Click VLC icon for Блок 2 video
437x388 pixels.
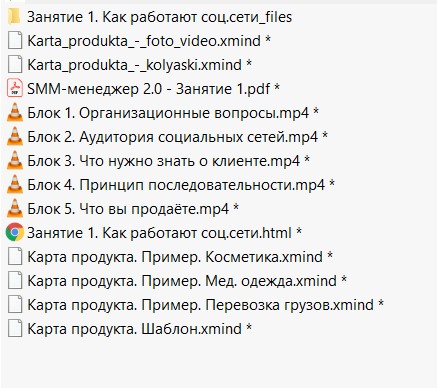click(x=15, y=136)
